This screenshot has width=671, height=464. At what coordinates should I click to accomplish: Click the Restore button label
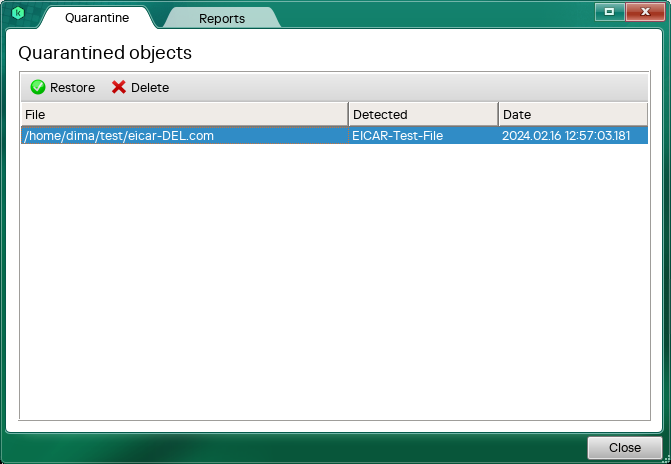click(72, 88)
